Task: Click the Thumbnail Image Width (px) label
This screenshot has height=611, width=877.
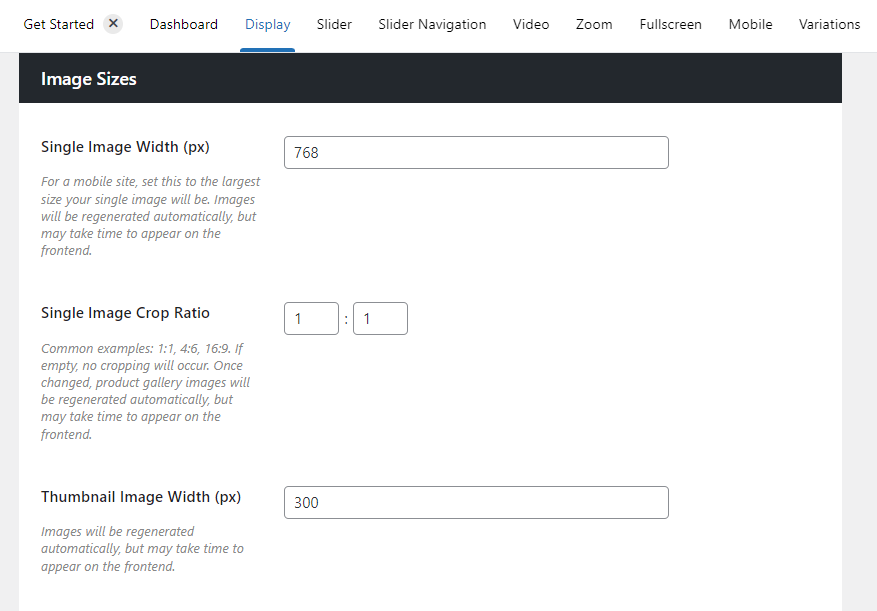Action: point(141,497)
